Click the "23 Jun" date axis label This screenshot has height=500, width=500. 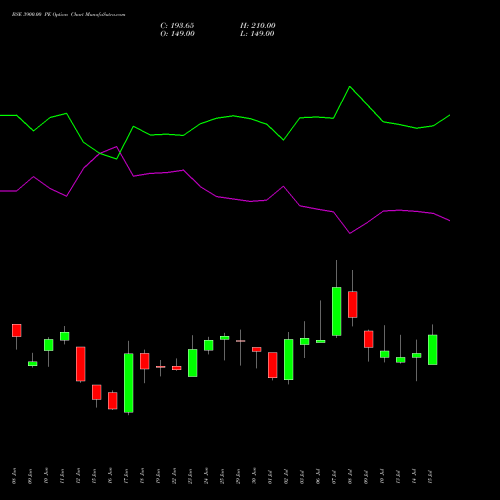(190, 476)
